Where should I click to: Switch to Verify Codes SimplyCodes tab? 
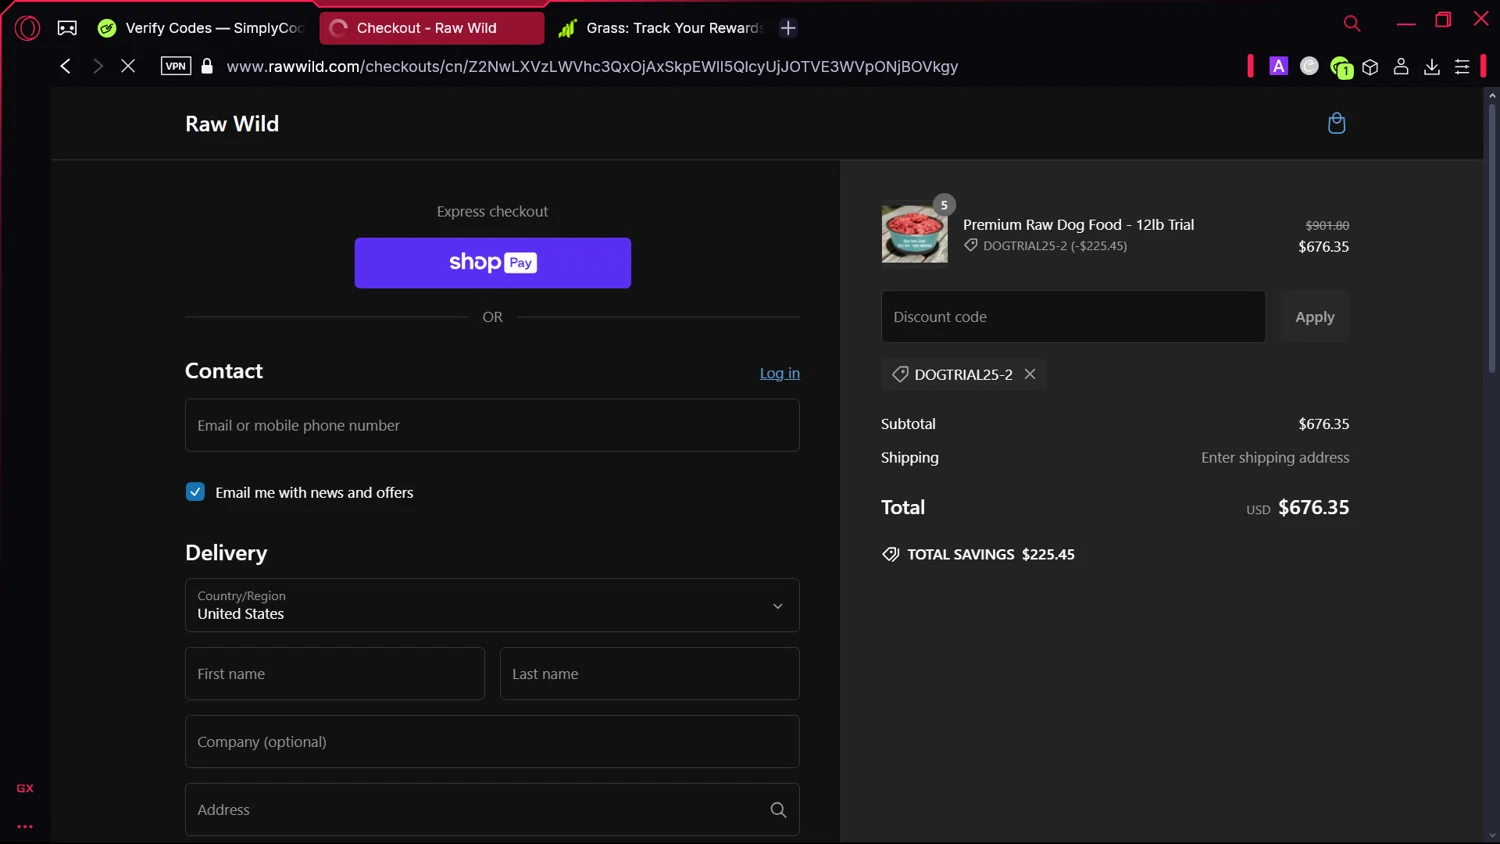[200, 28]
